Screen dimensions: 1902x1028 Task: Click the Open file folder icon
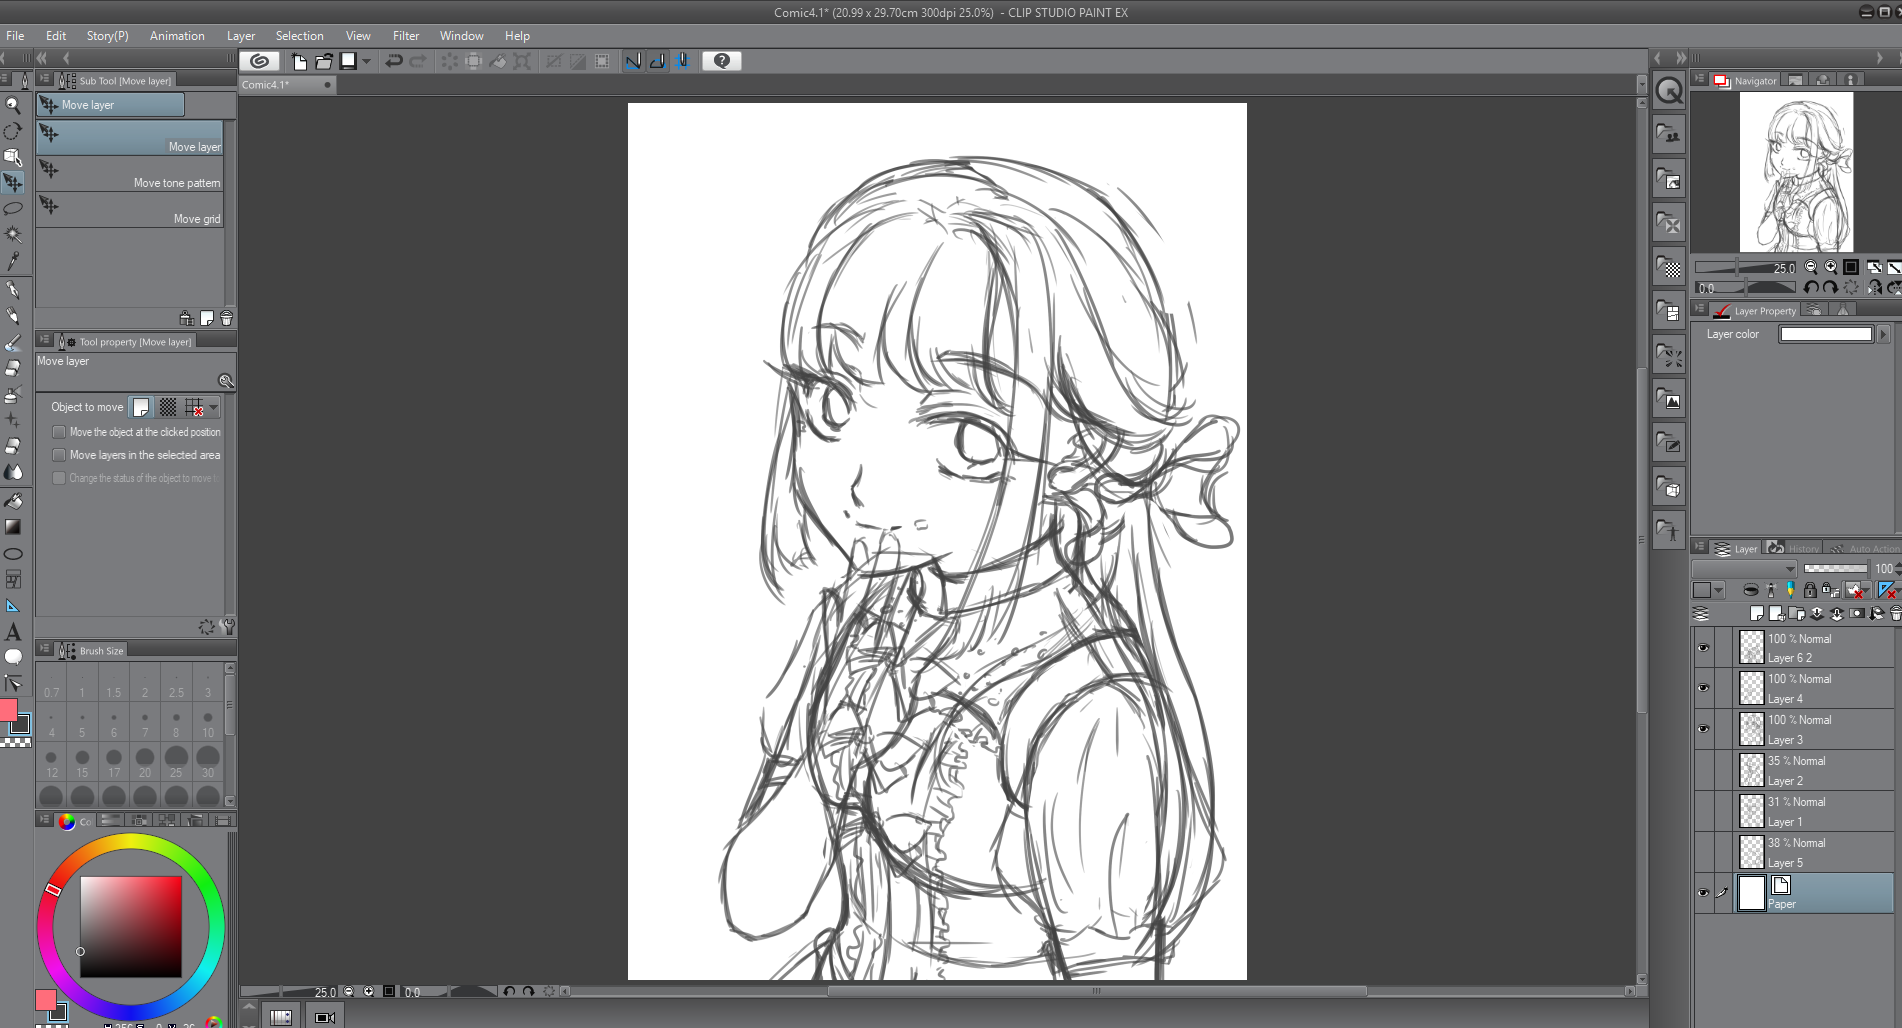tap(323, 61)
